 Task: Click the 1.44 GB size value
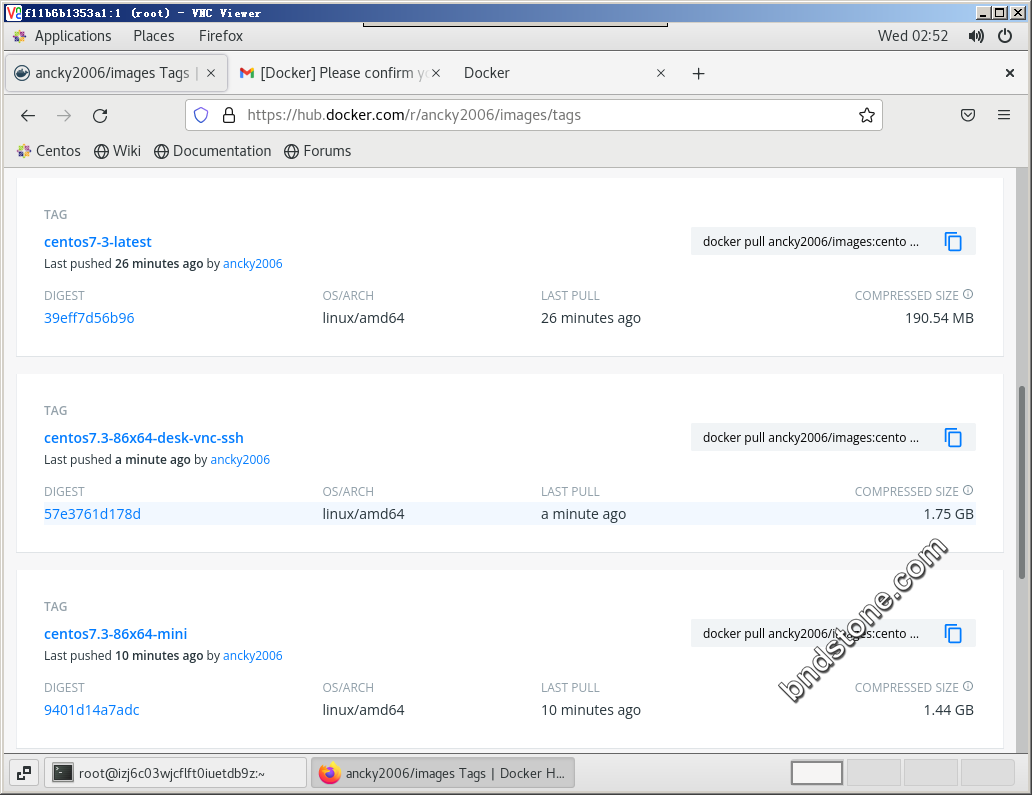click(x=948, y=711)
